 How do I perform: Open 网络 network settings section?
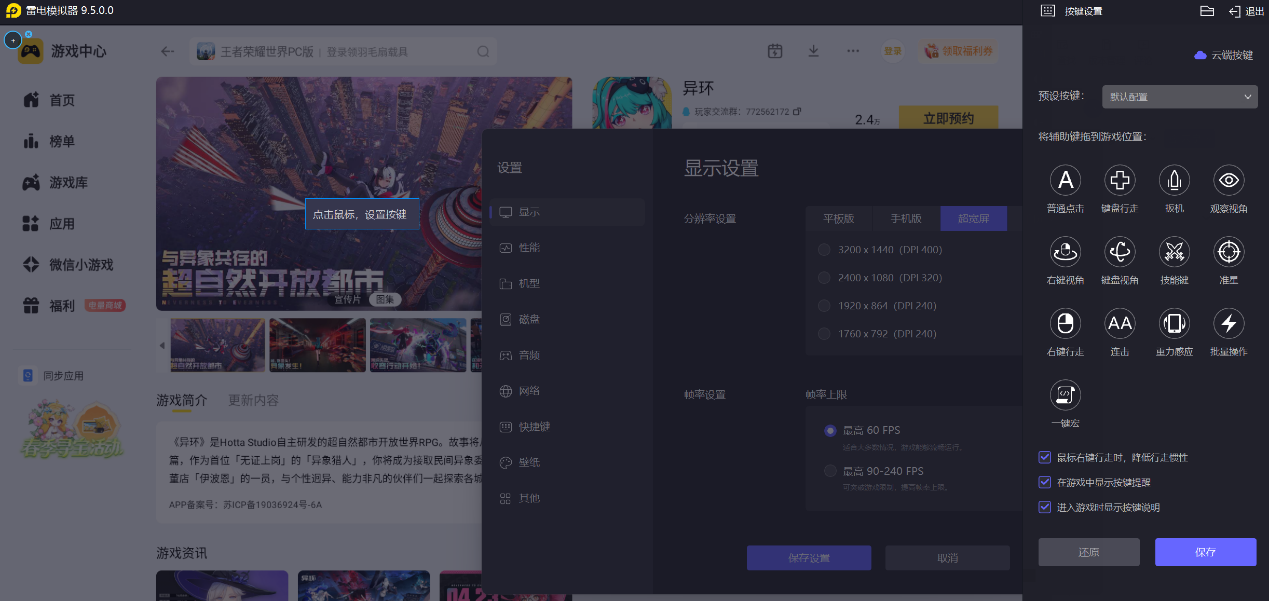pos(569,391)
